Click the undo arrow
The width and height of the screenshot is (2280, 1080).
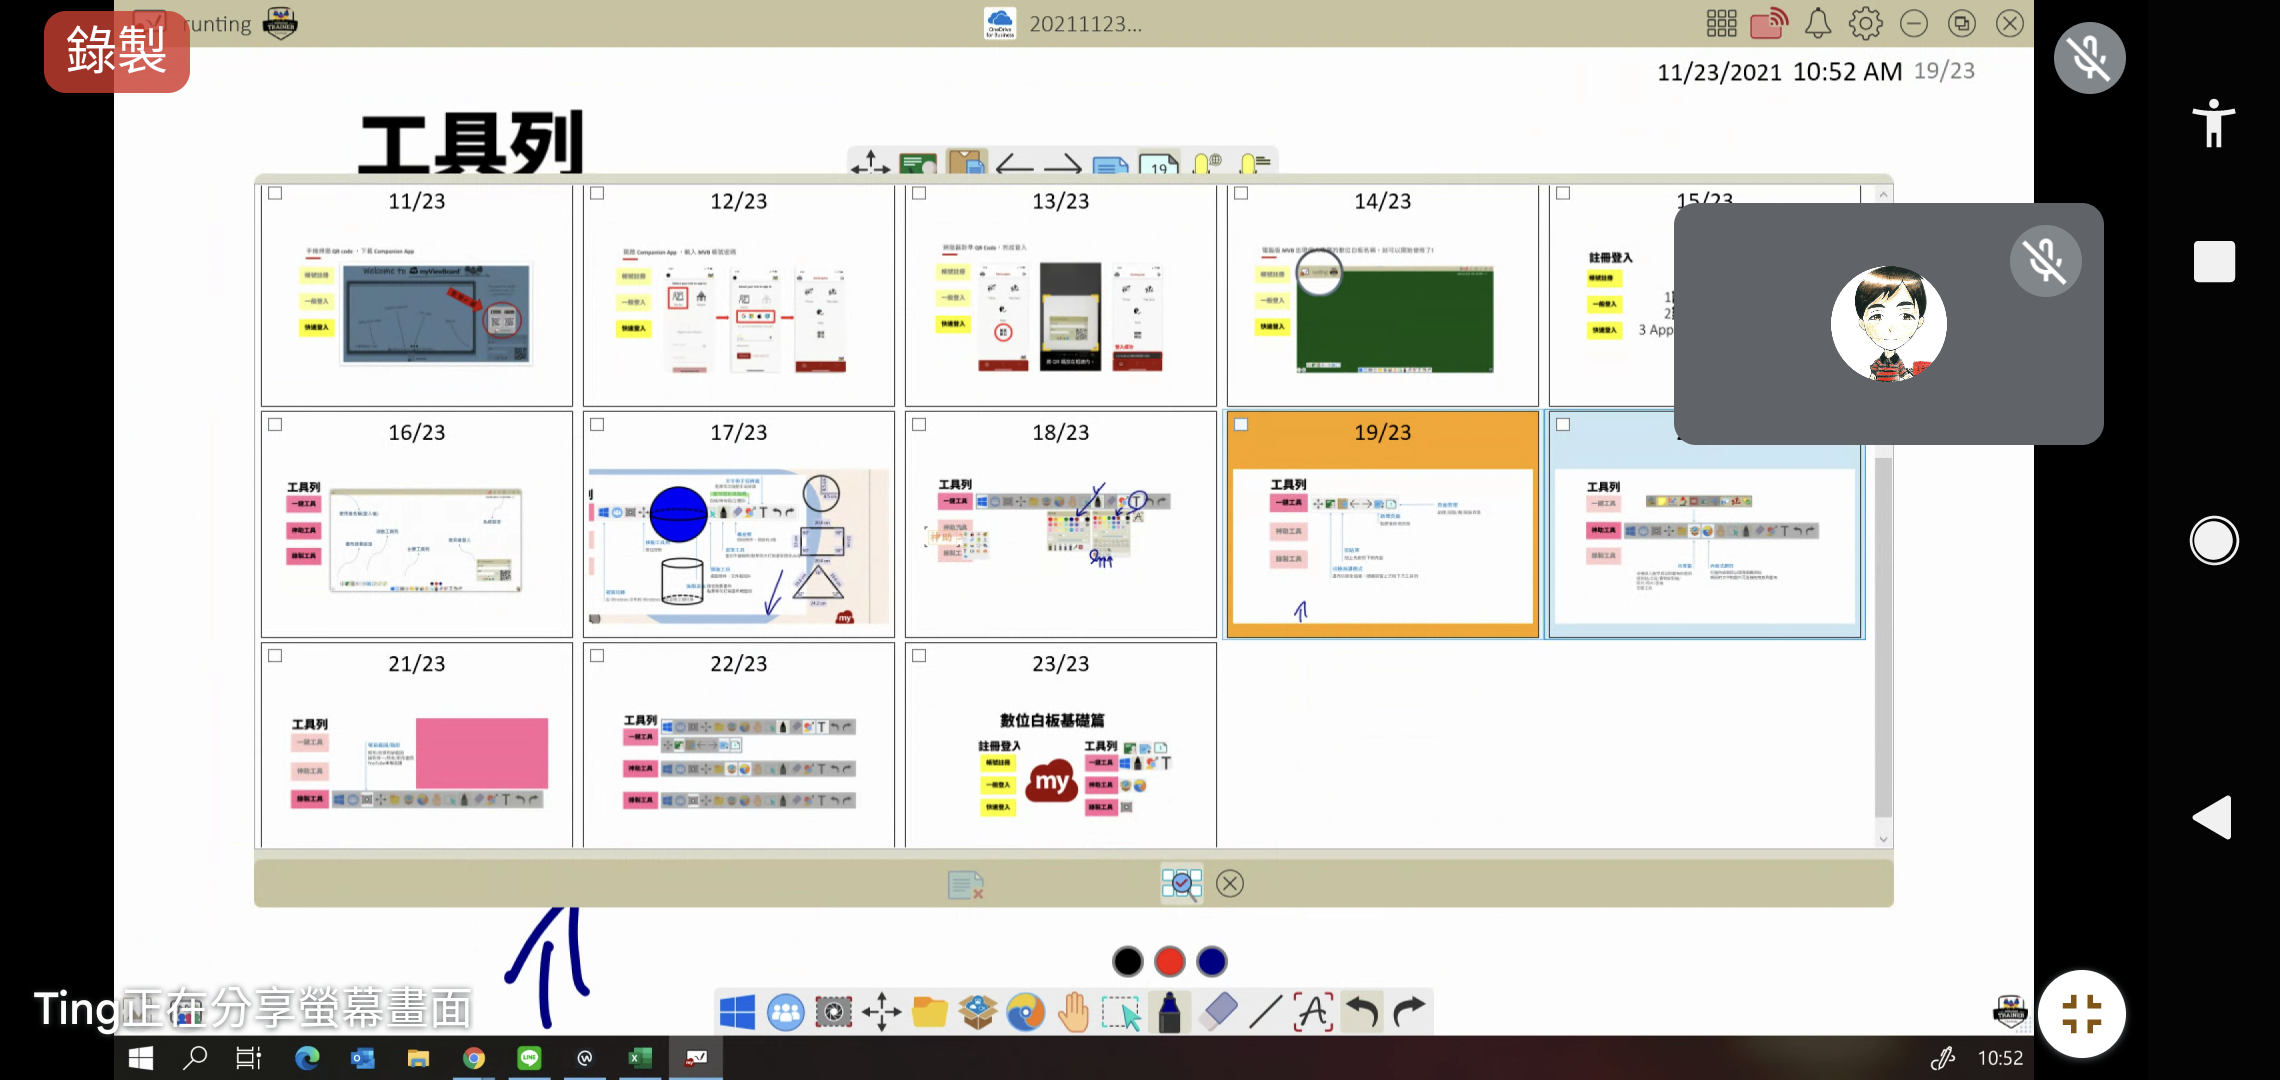[1361, 1012]
